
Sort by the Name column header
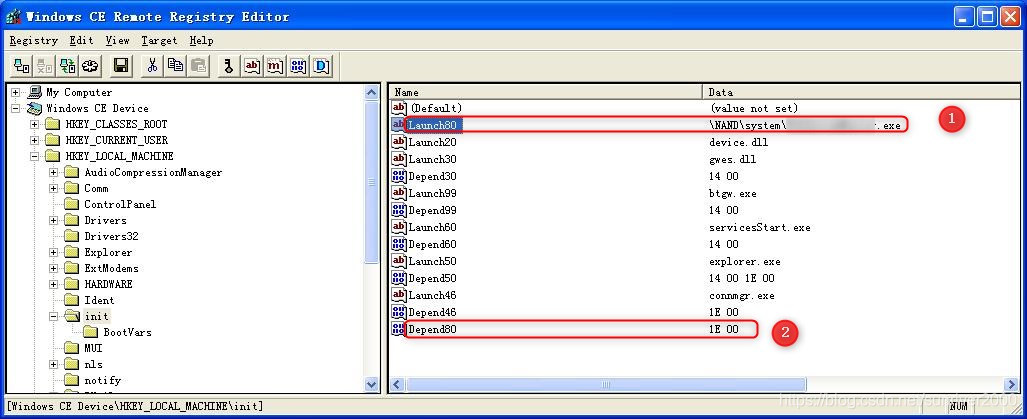(546, 92)
